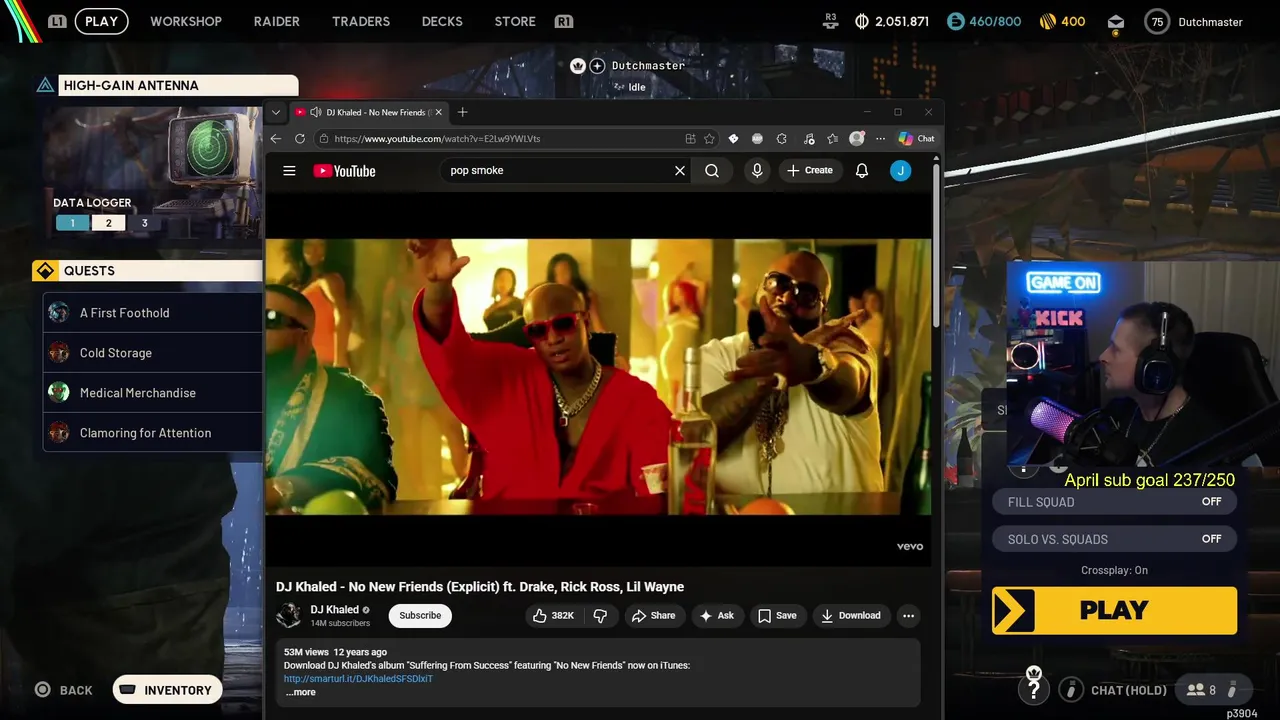The height and width of the screenshot is (720, 1280).
Task: Open the game mail inbox icon
Action: click(x=1116, y=22)
